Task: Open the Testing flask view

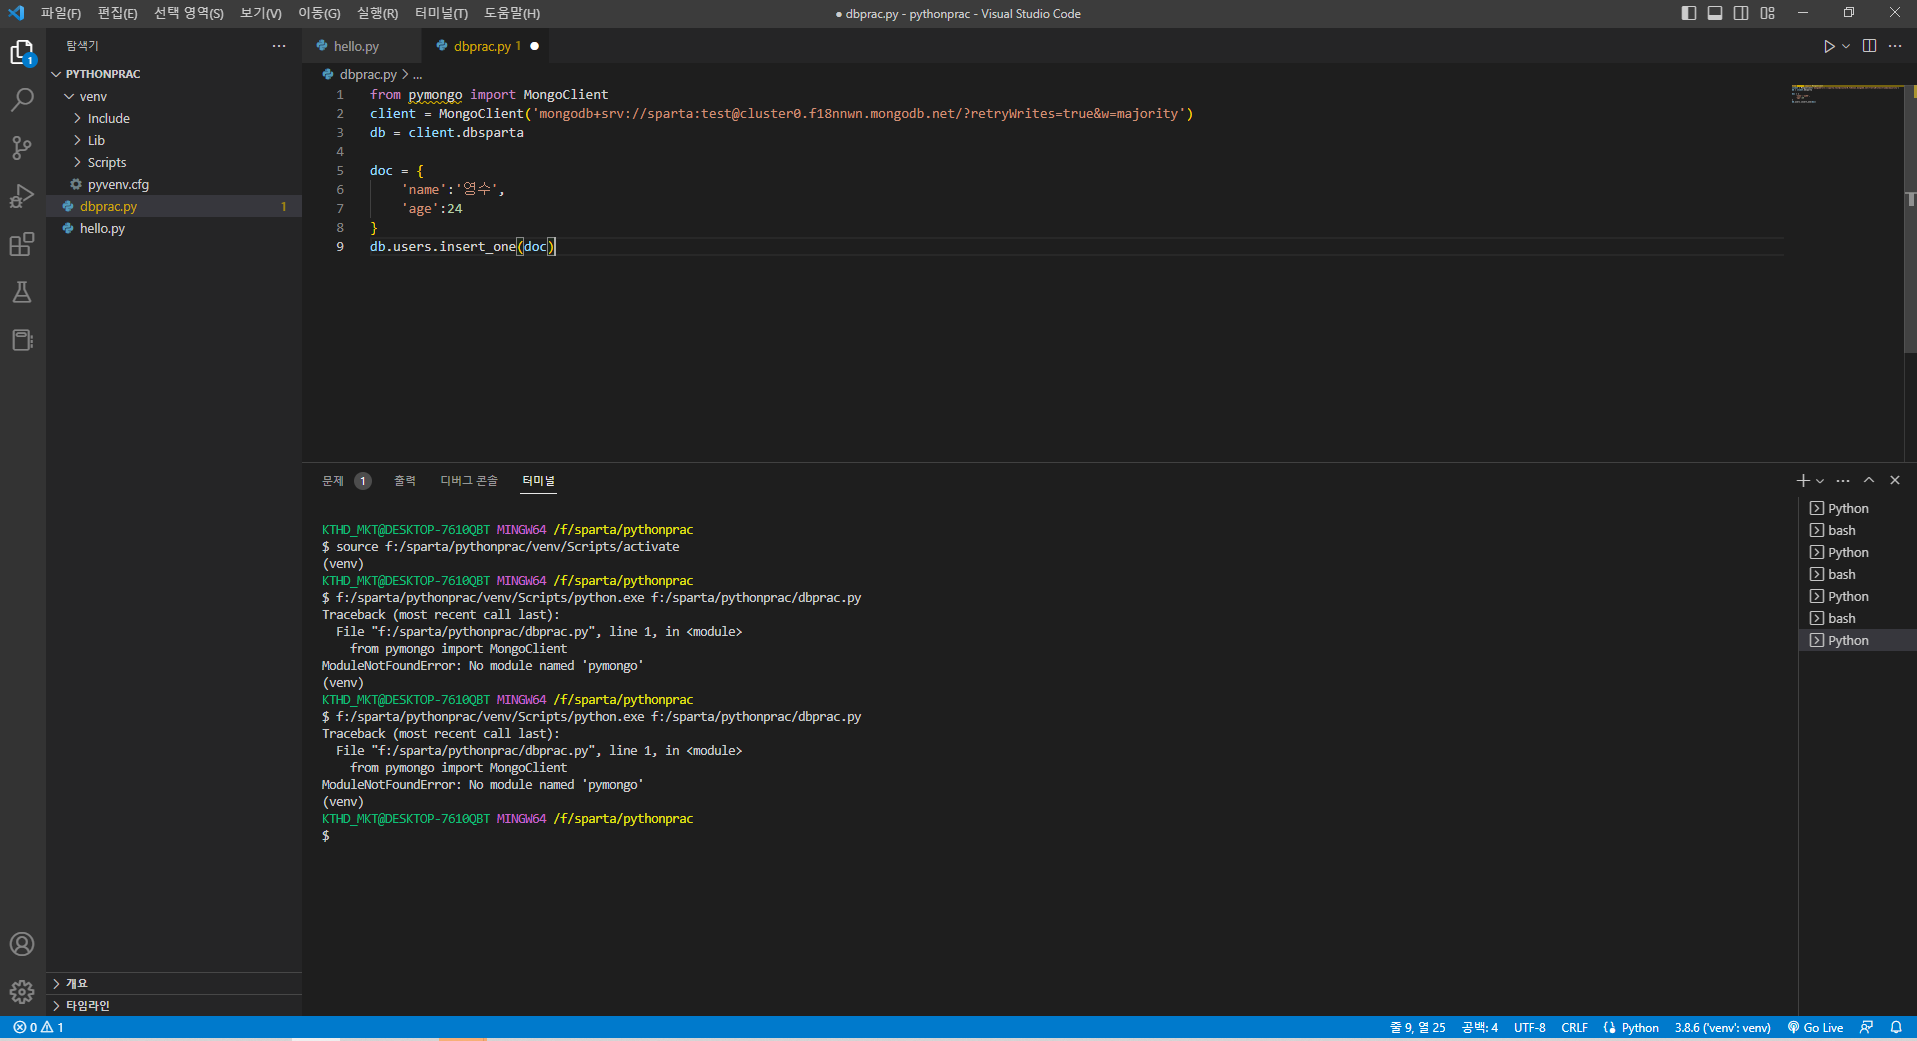Action: tap(22, 292)
